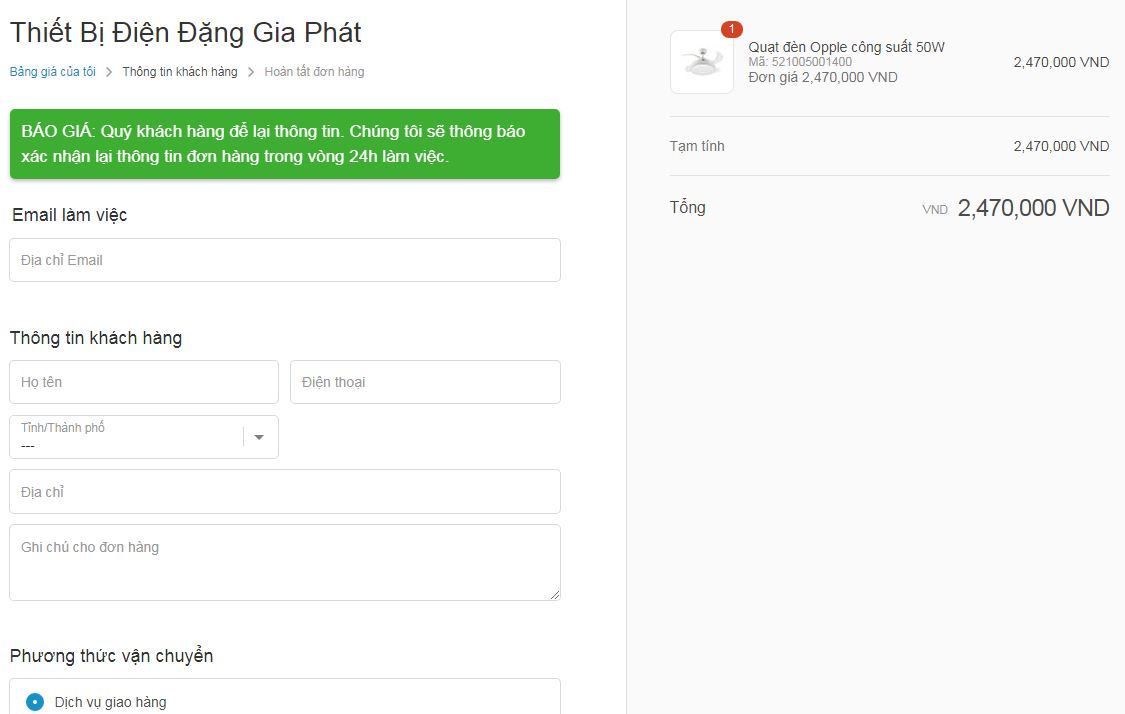
Task: Focus the Họ tên text field
Action: pos(143,382)
